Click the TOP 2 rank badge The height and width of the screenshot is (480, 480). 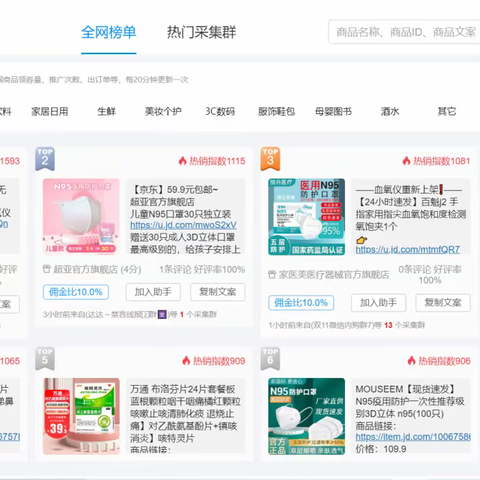pyautogui.click(x=45, y=159)
